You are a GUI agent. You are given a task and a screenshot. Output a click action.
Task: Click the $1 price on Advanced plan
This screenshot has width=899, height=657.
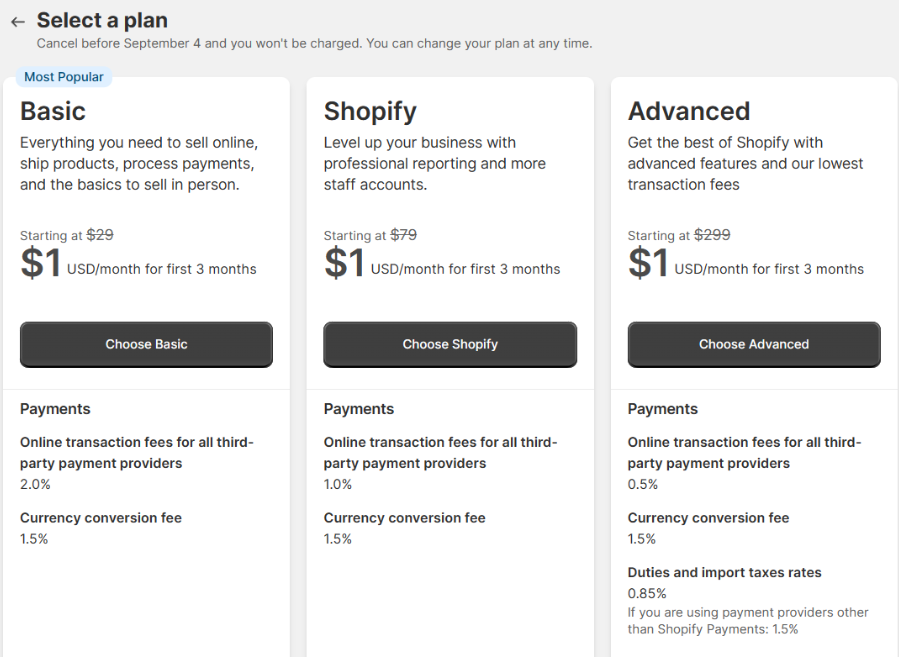click(x=648, y=263)
